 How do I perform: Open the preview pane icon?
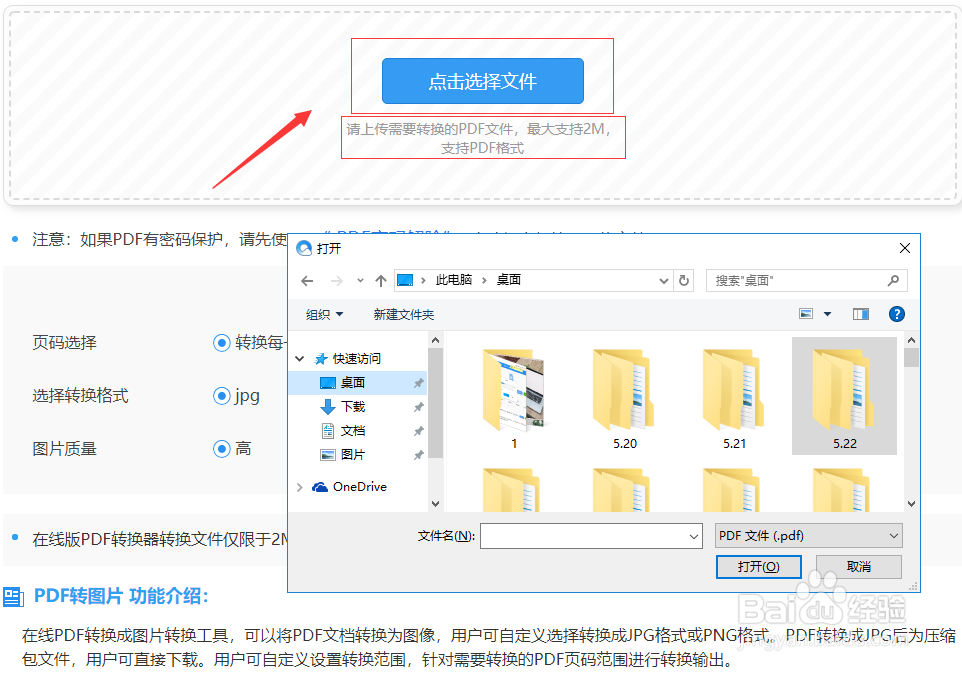[x=860, y=313]
